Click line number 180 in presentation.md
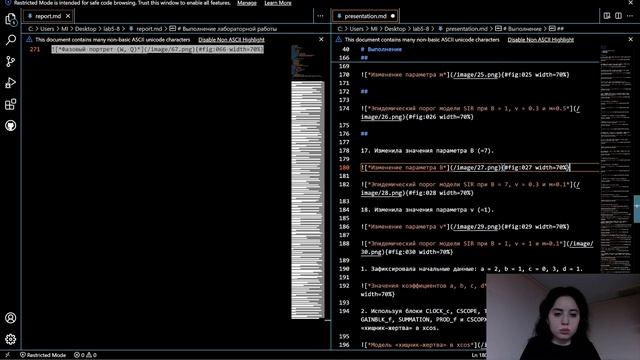This screenshot has width=640, height=360. point(344,168)
